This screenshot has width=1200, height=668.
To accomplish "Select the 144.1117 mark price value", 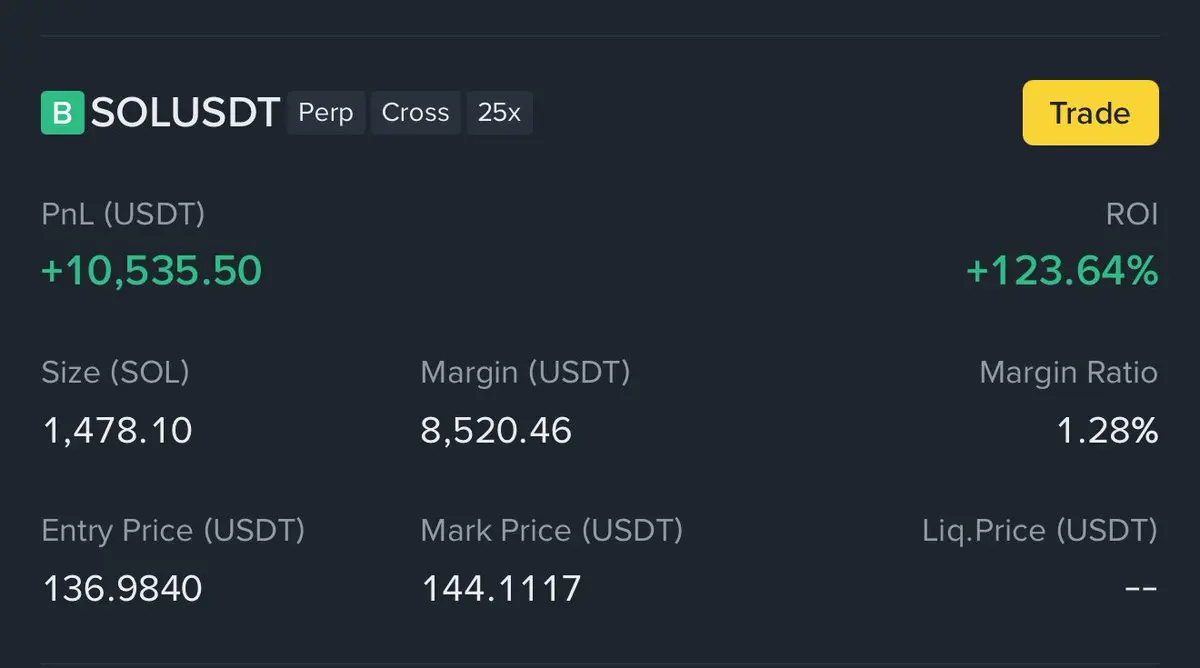I will click(501, 588).
